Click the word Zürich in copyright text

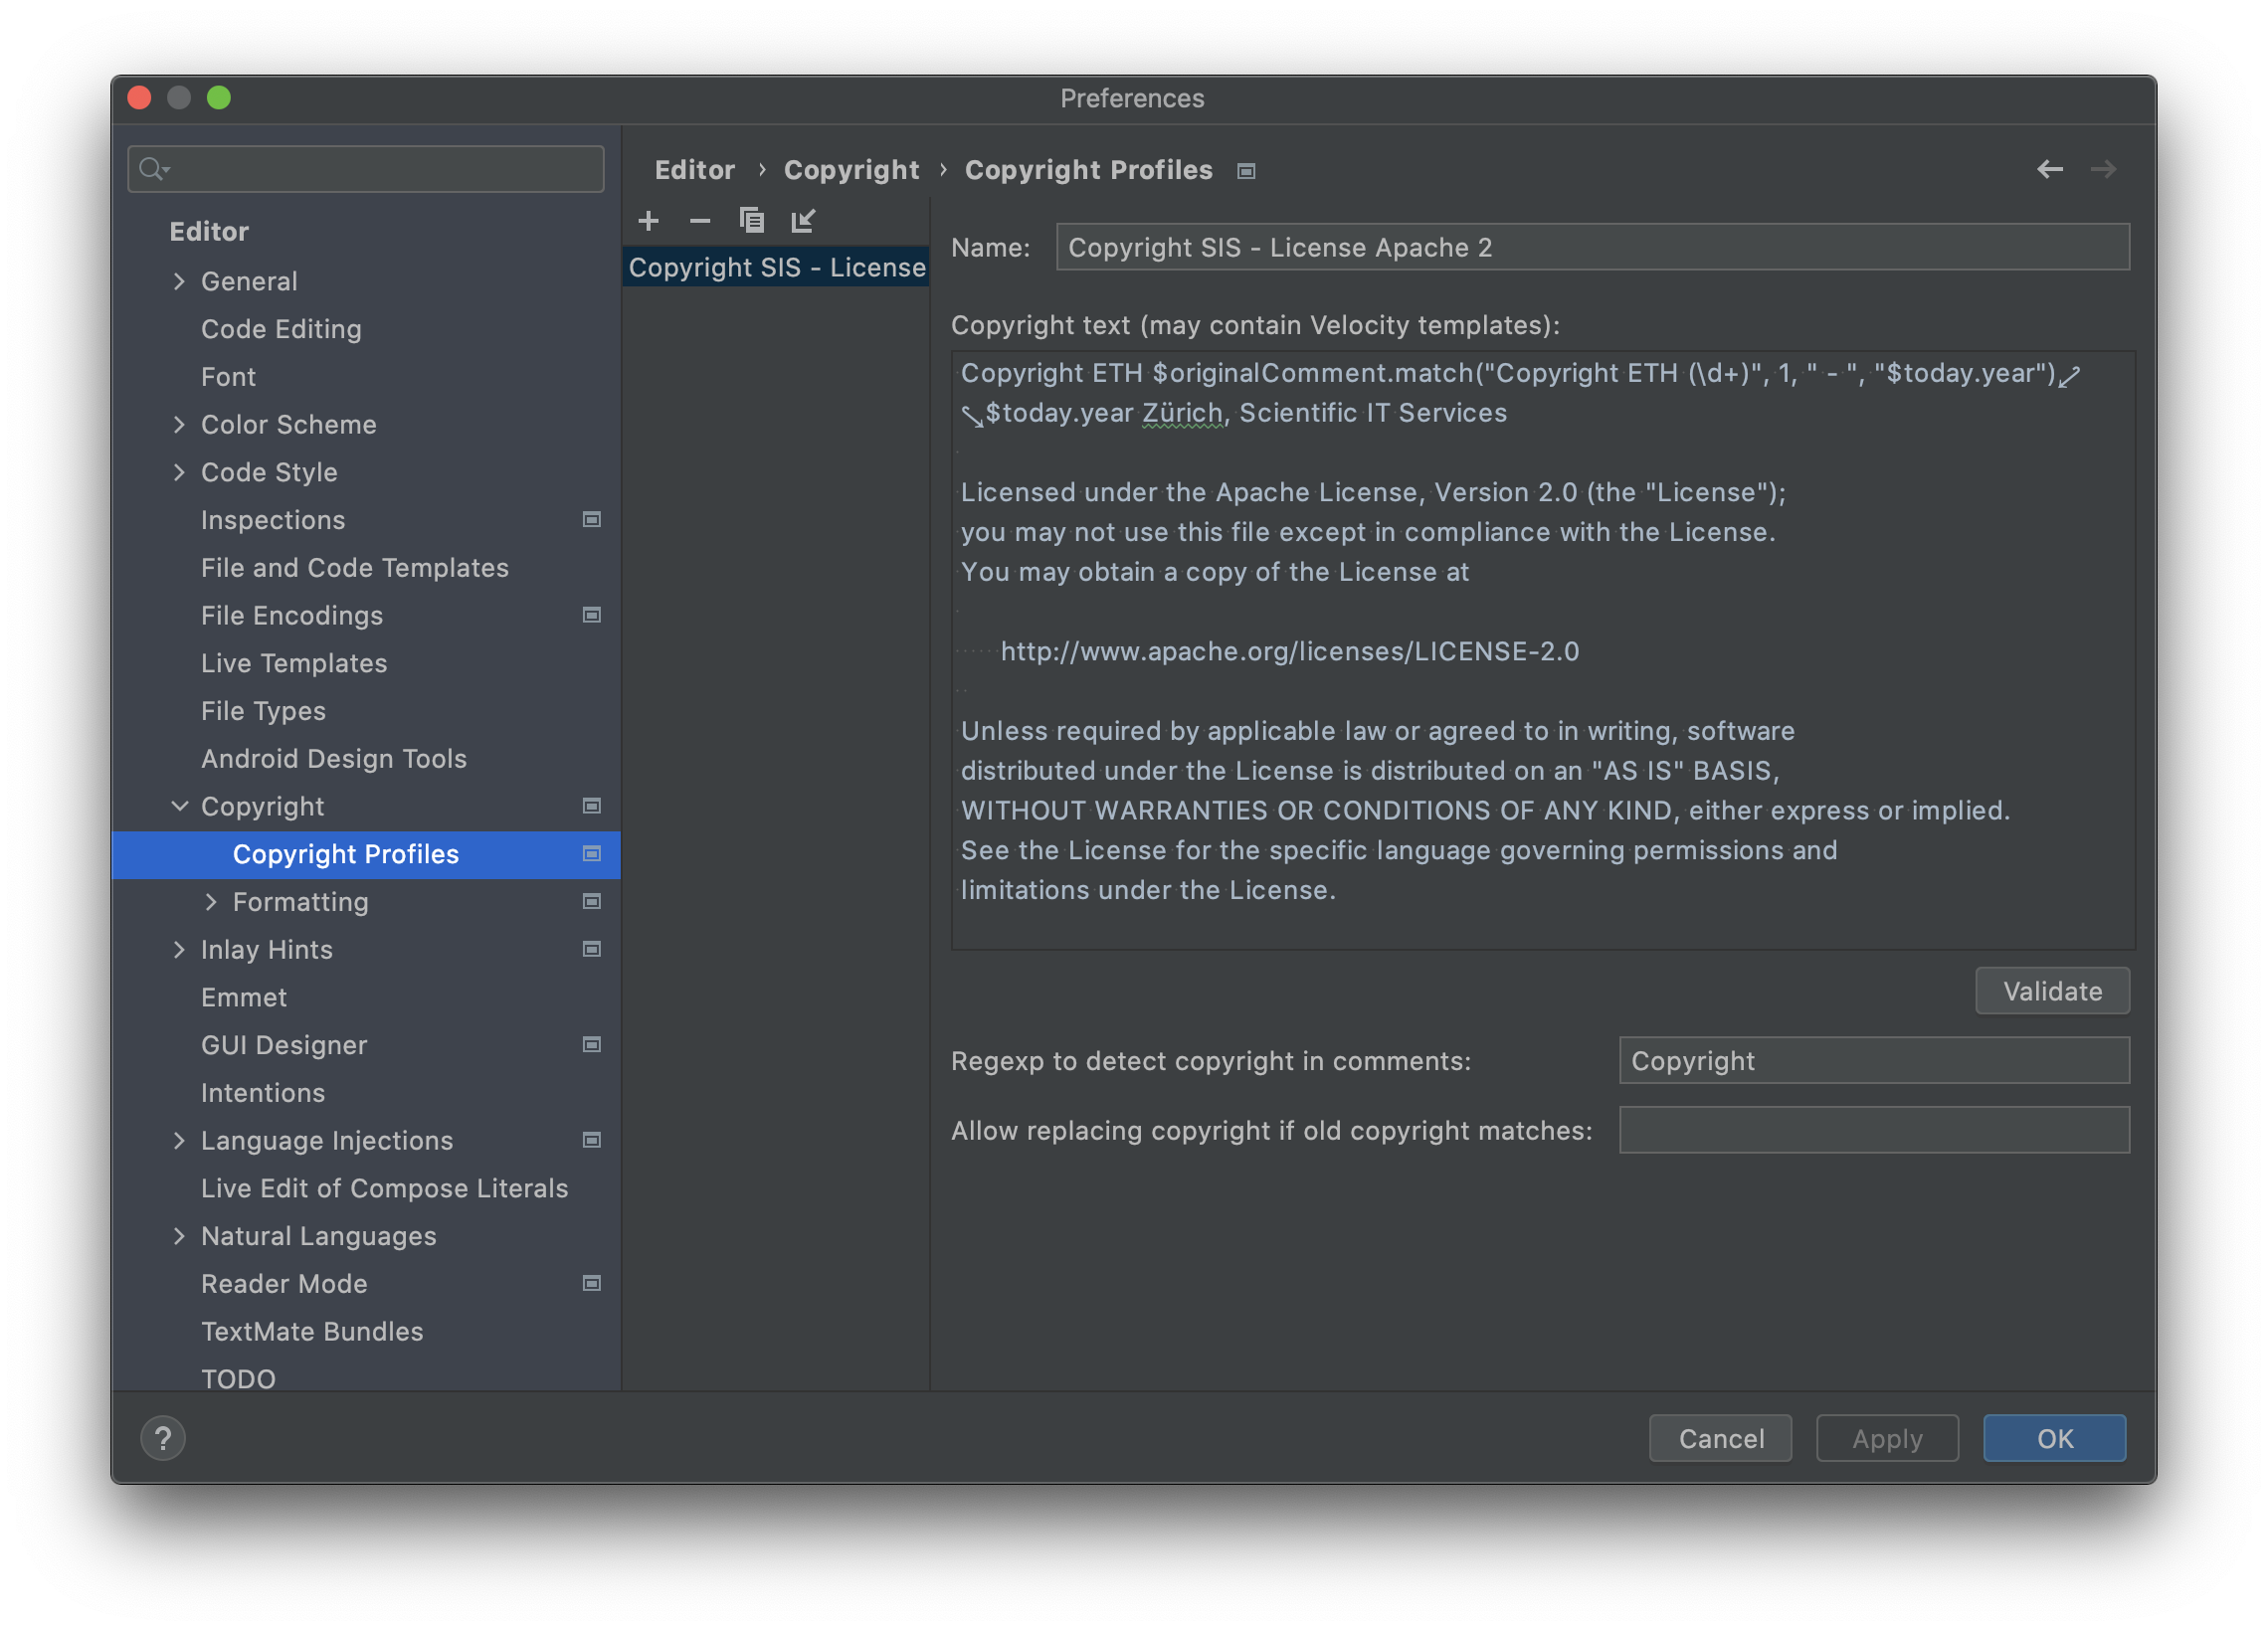click(1183, 413)
